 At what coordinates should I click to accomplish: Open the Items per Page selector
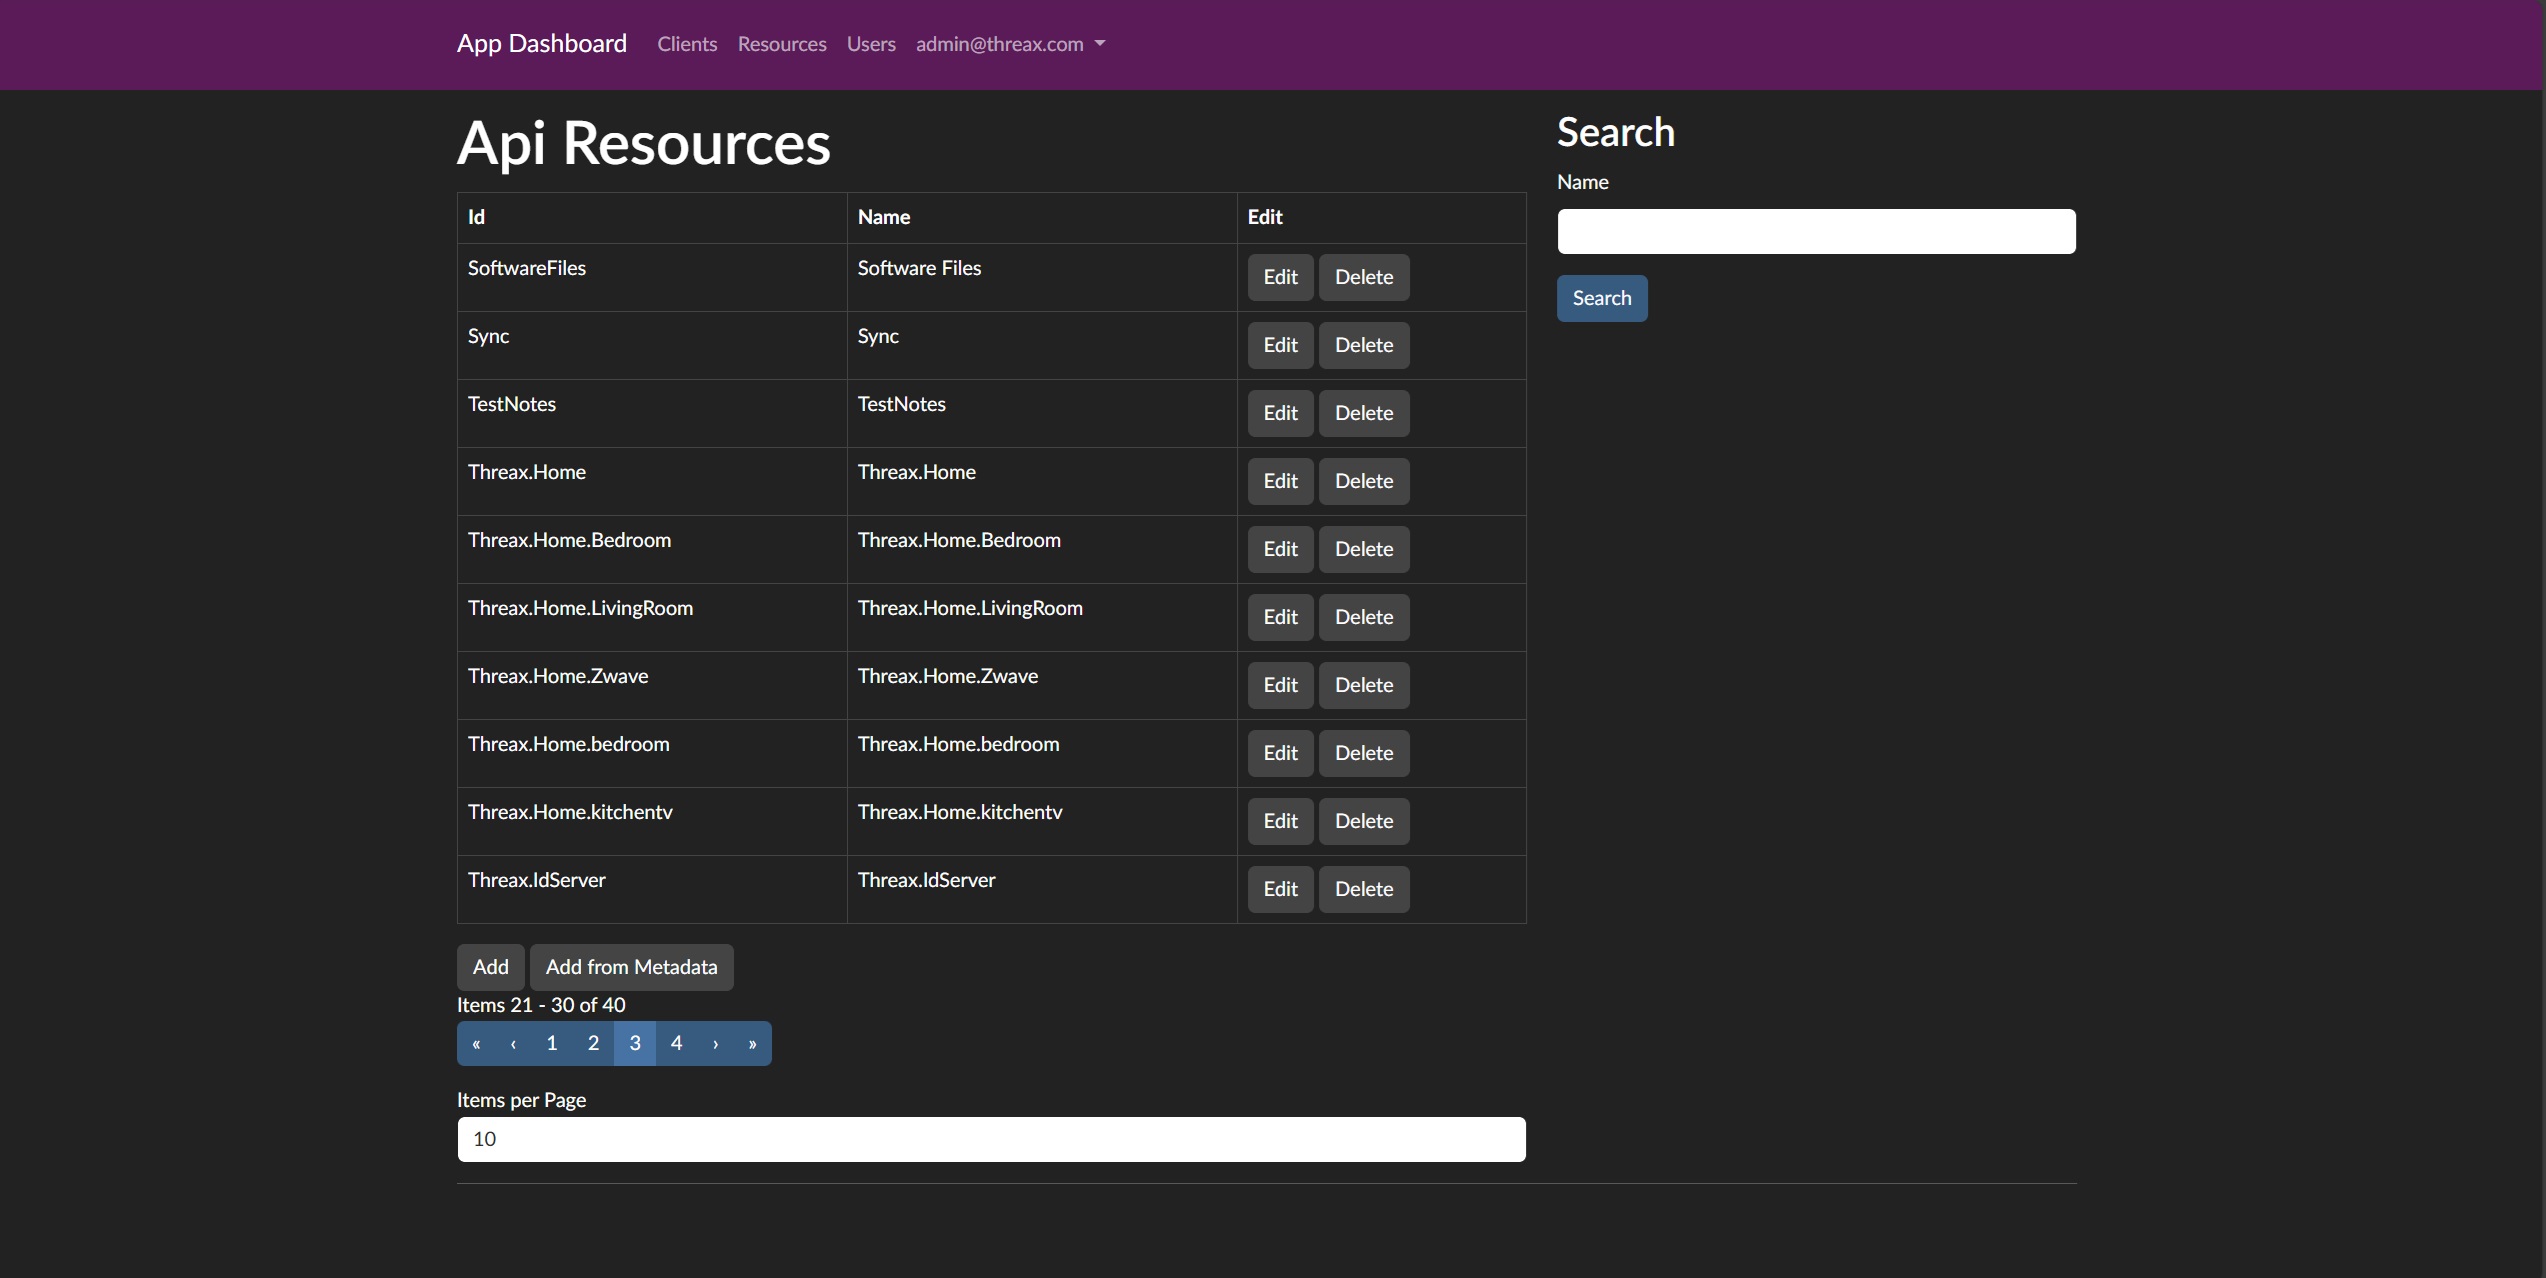coord(991,1139)
